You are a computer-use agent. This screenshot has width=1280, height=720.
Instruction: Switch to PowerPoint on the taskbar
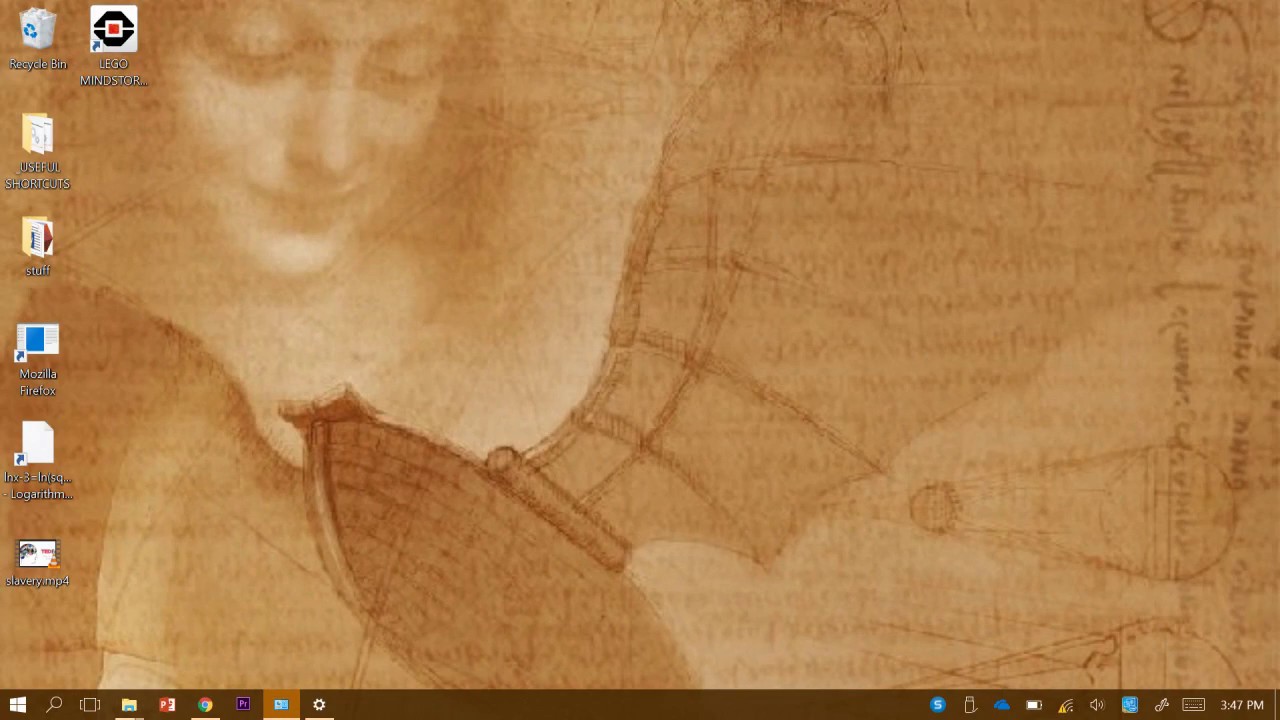[x=167, y=705]
